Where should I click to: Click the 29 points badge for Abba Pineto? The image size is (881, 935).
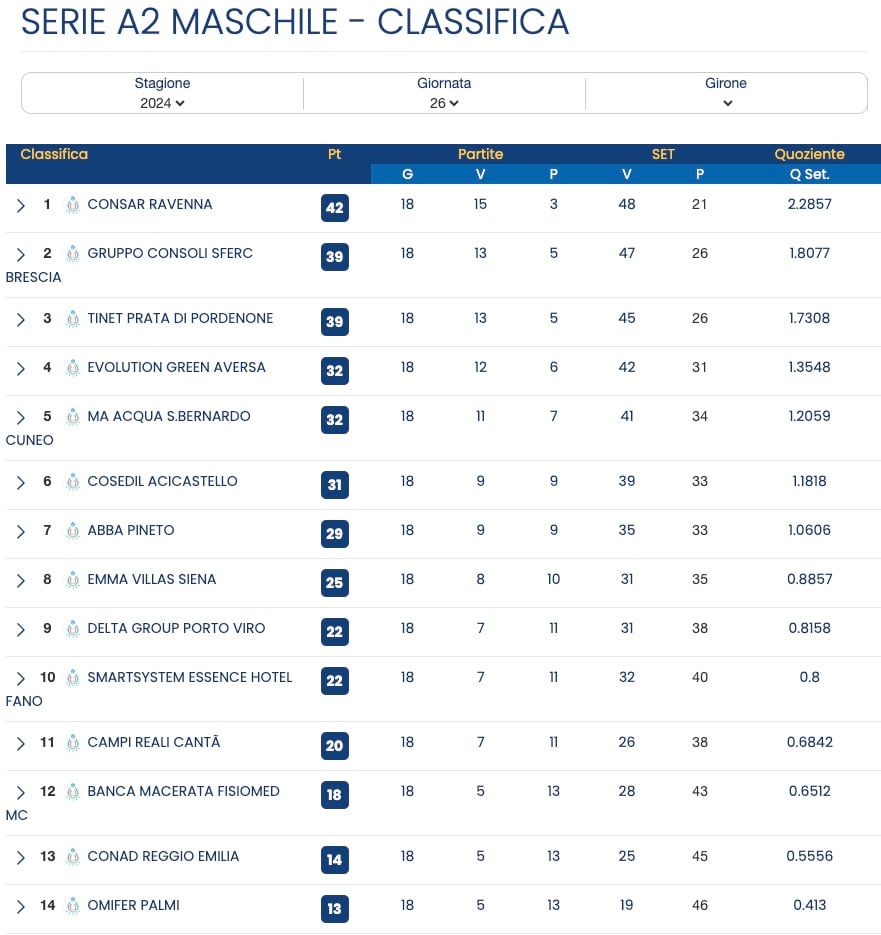point(335,533)
